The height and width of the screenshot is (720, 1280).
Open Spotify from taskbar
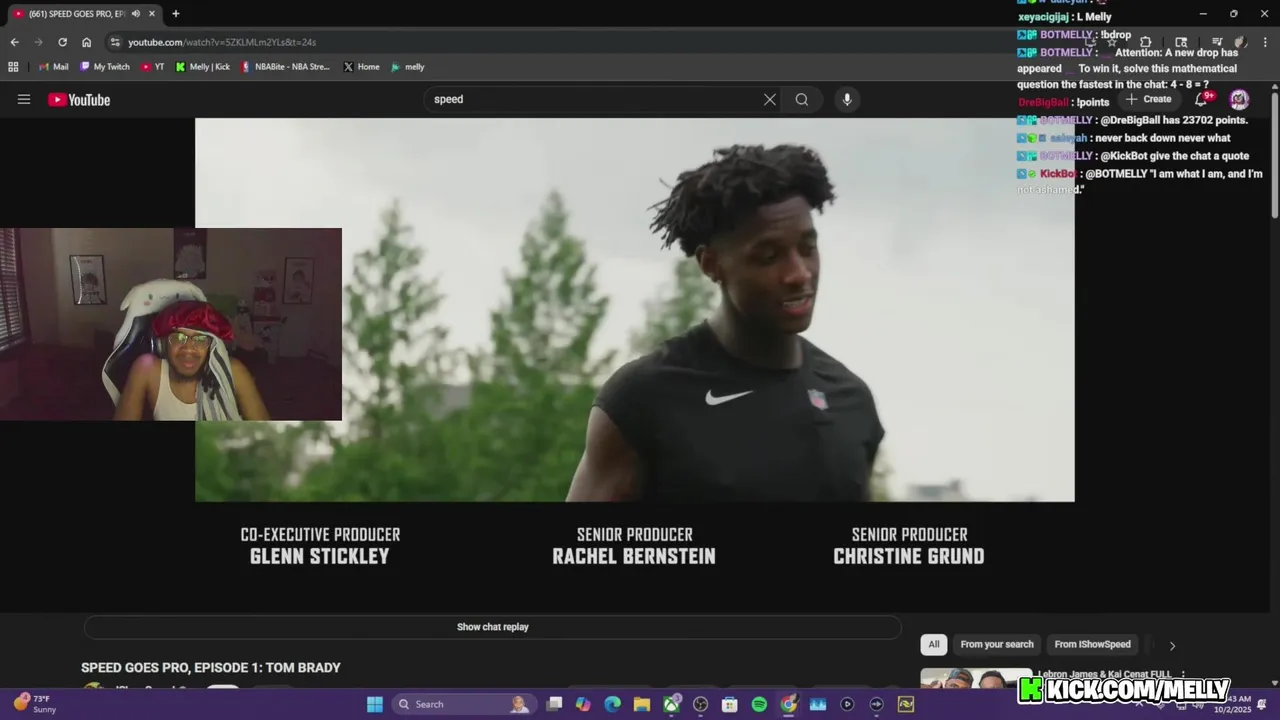click(759, 704)
